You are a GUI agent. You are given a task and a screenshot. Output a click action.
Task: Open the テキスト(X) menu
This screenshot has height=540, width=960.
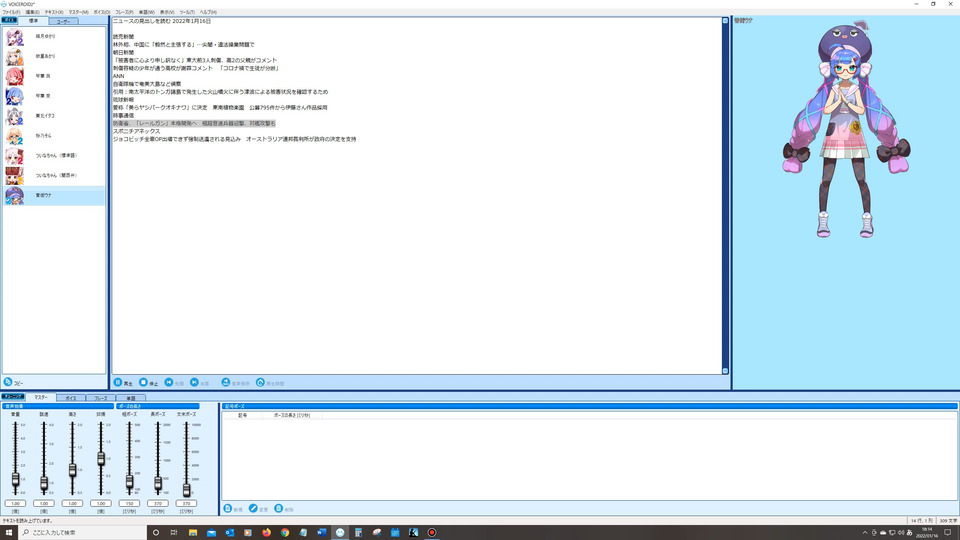54,12
